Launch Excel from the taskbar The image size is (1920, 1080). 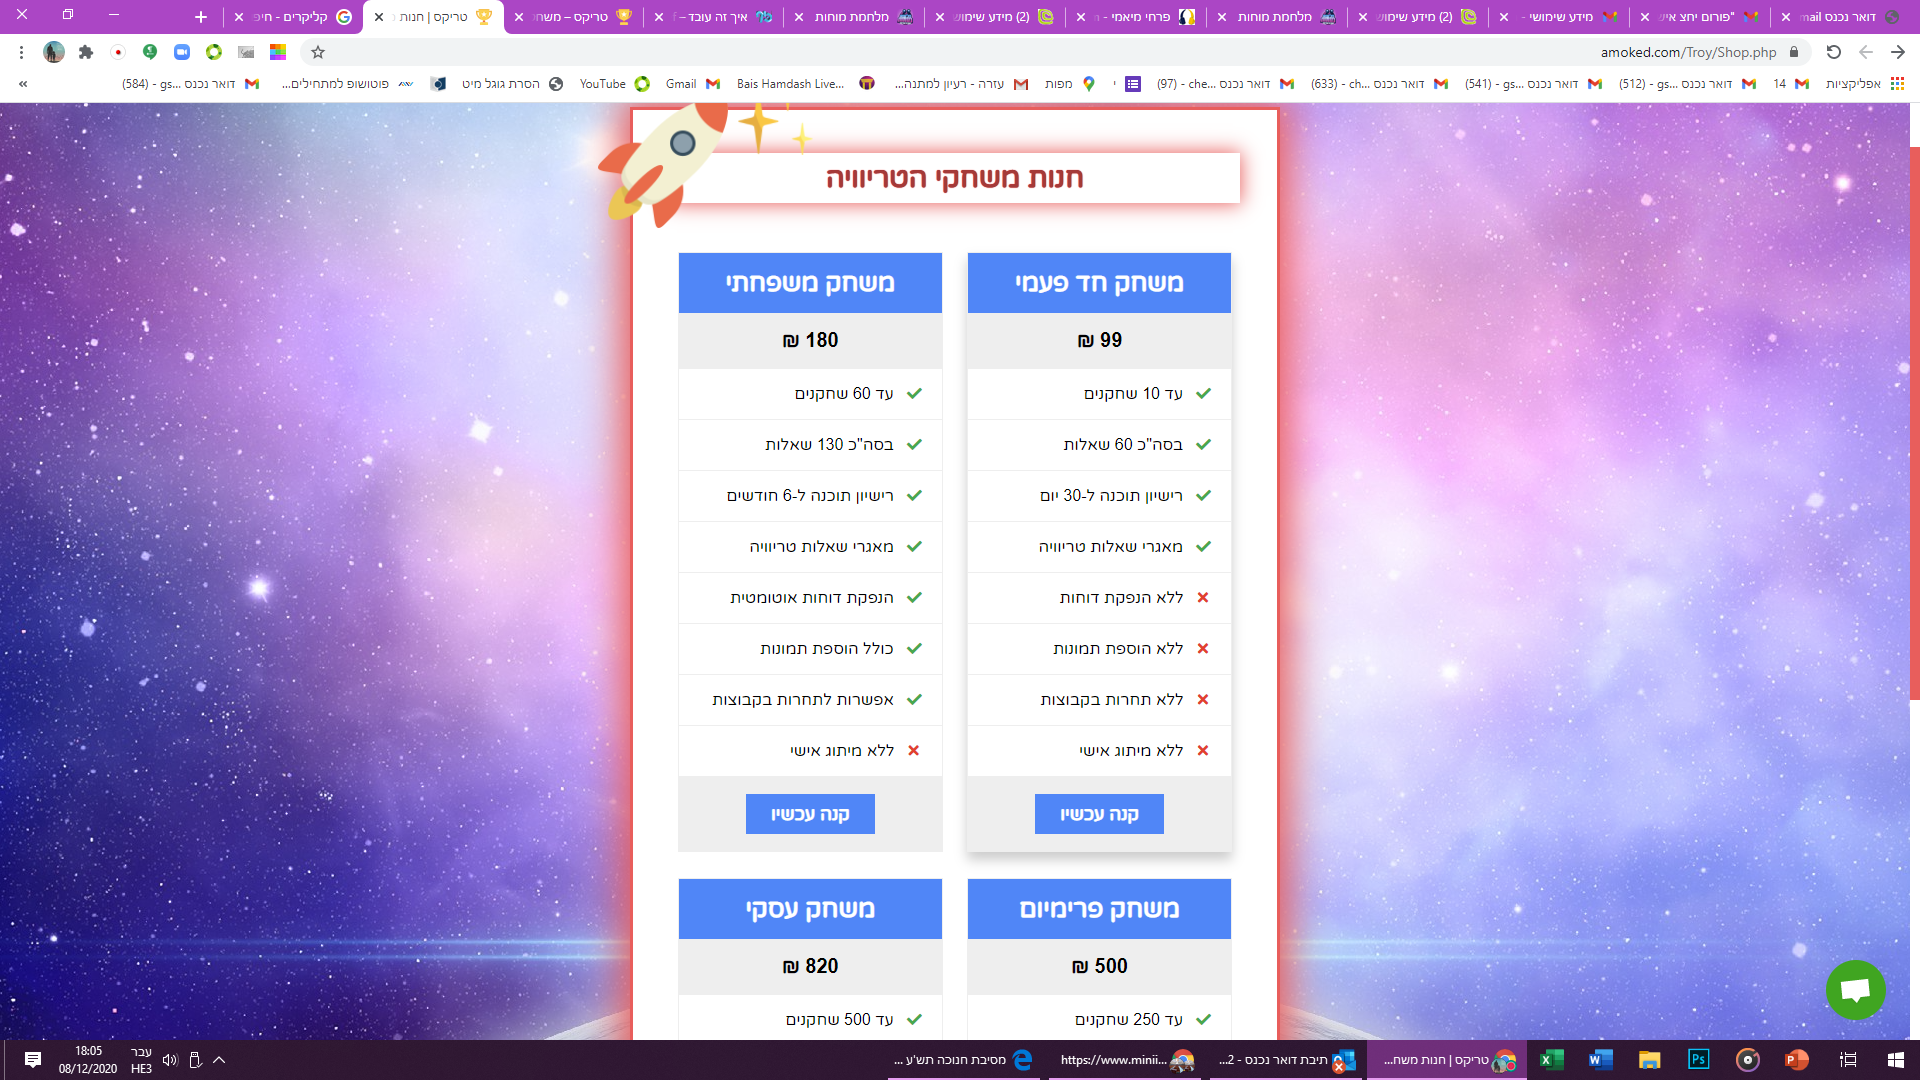[1551, 1060]
